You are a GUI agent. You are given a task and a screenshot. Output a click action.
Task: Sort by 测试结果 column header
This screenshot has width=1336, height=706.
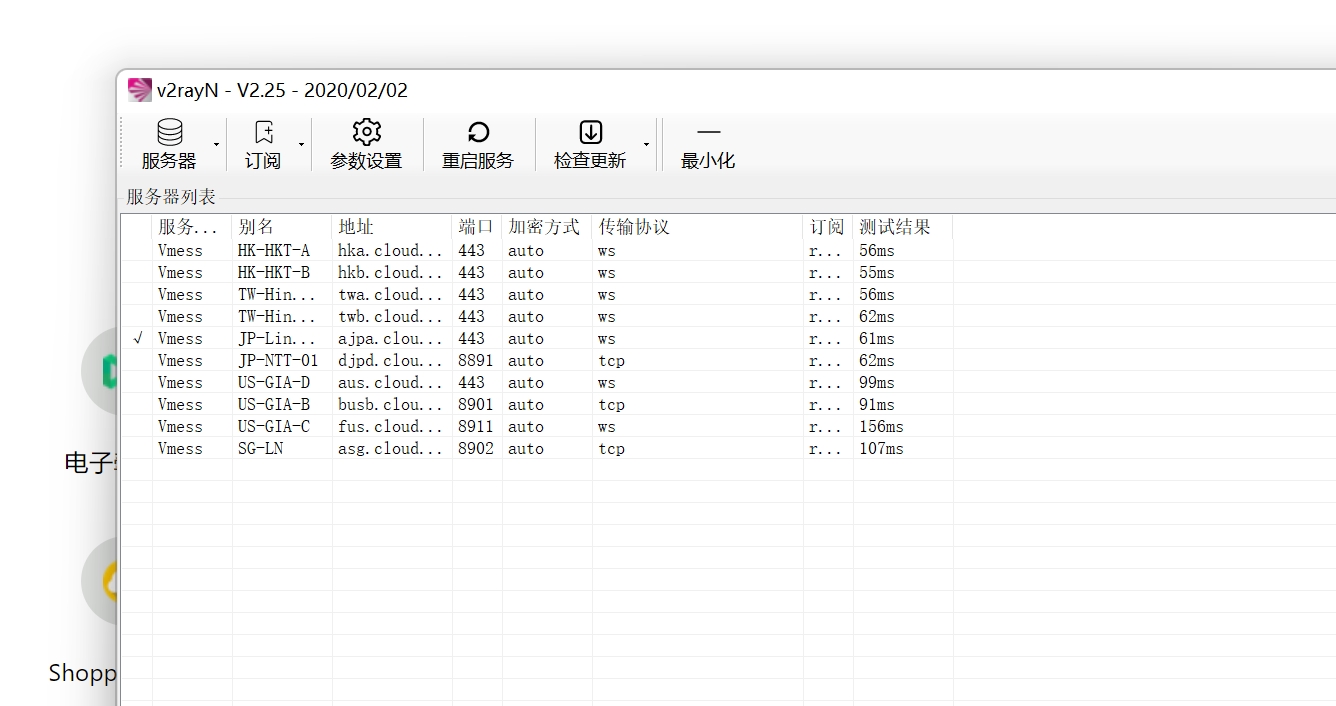(903, 227)
